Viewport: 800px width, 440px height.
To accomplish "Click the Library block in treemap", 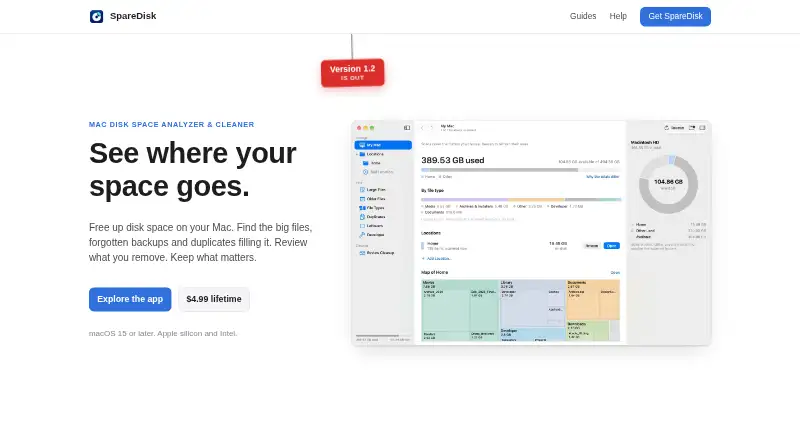I will [532, 303].
